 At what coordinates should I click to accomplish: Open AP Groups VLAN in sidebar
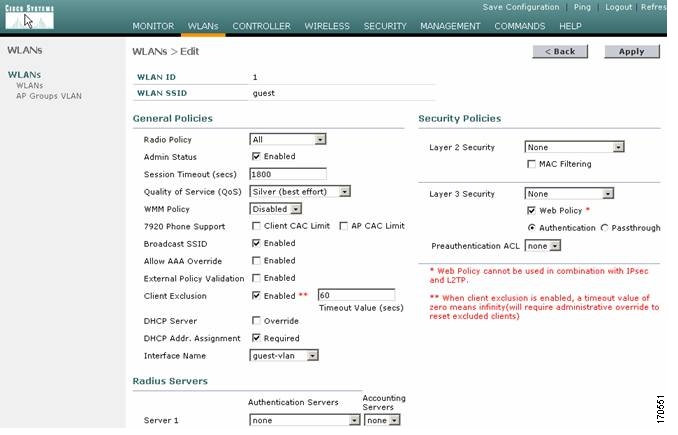(x=48, y=96)
